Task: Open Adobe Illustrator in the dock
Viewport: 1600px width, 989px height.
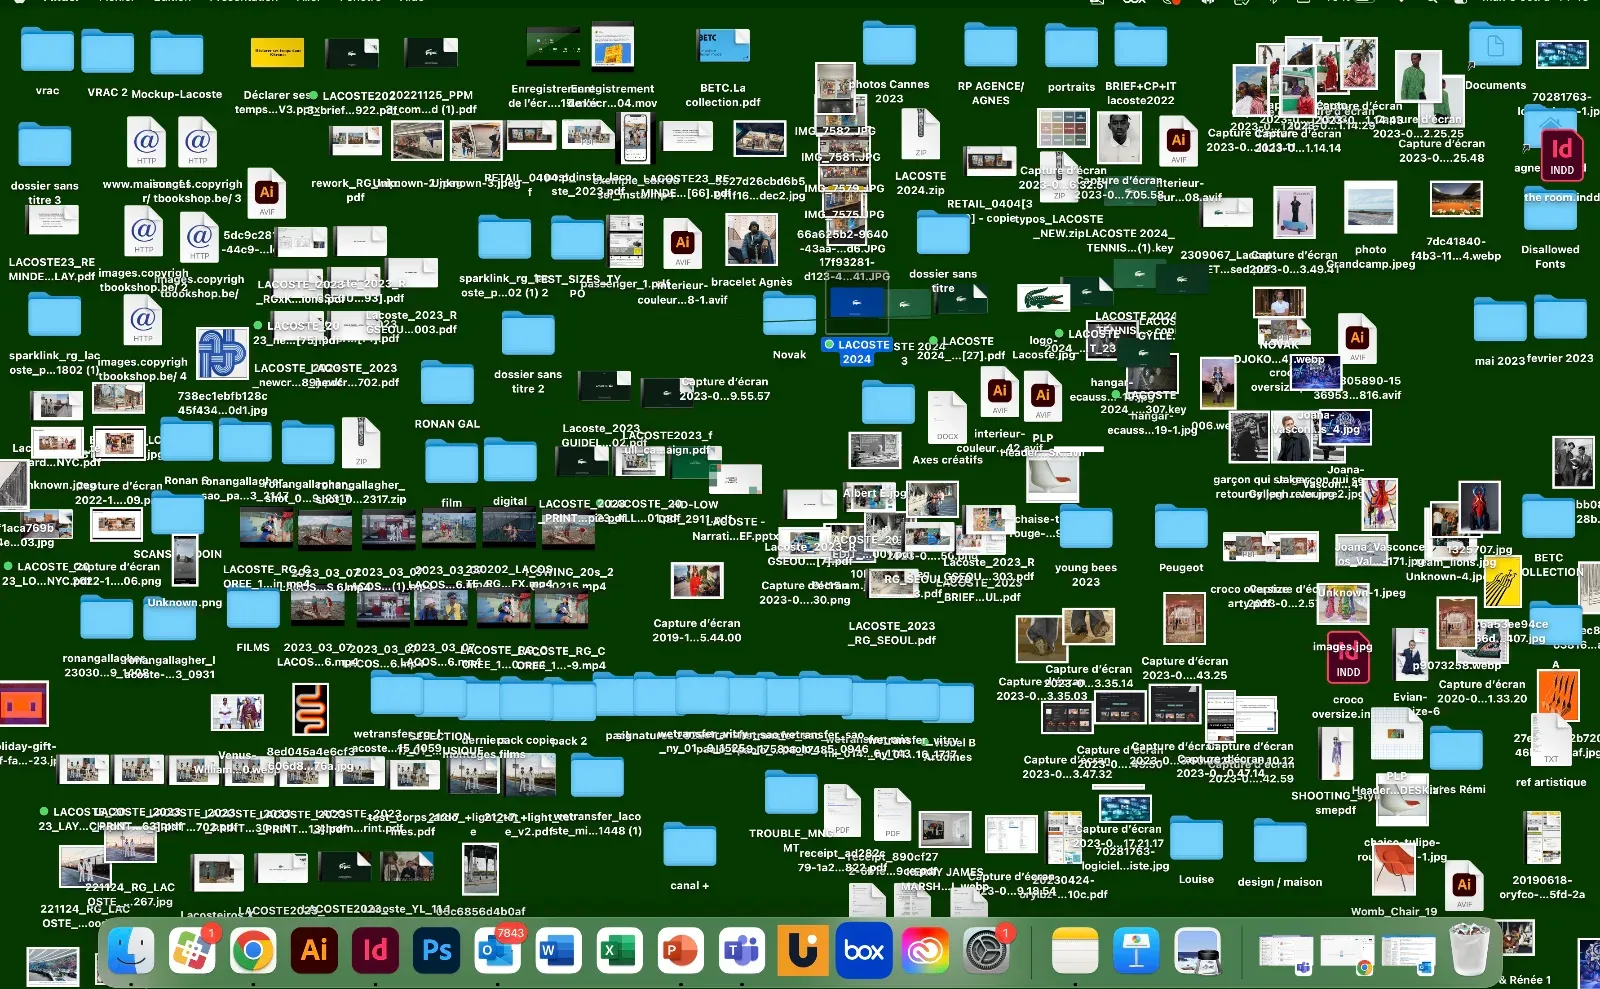Action: coord(314,950)
